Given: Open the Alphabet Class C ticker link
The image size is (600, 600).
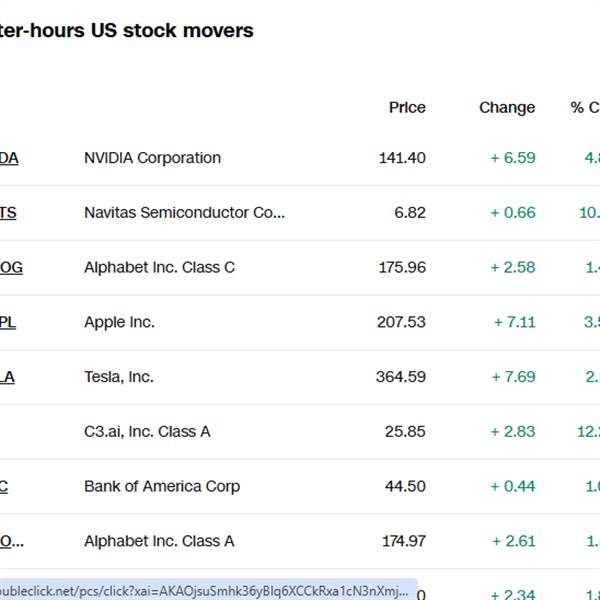Looking at the screenshot, I should [11, 267].
